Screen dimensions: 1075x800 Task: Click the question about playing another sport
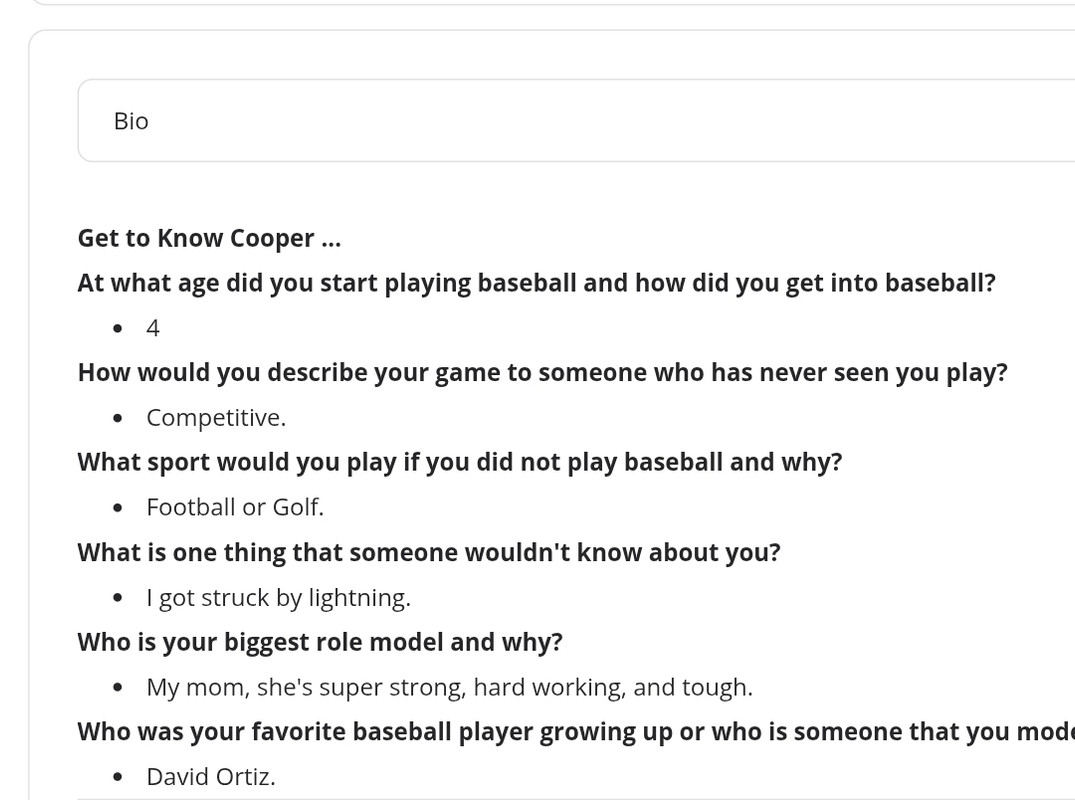pyautogui.click(x=460, y=462)
